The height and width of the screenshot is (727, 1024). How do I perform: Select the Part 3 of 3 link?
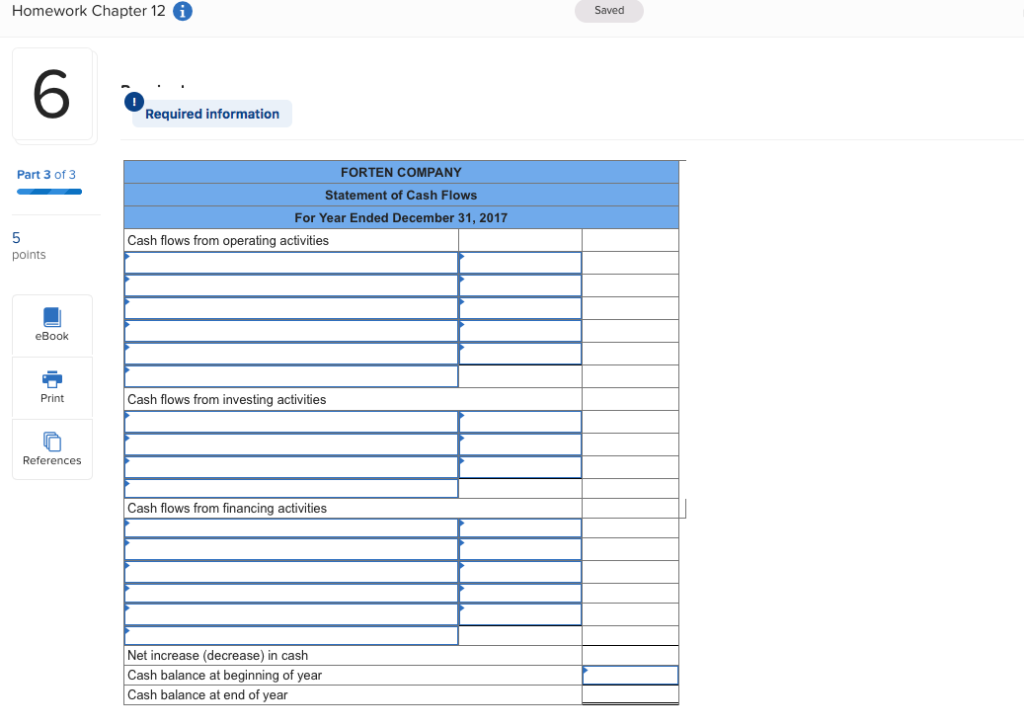tap(46, 174)
